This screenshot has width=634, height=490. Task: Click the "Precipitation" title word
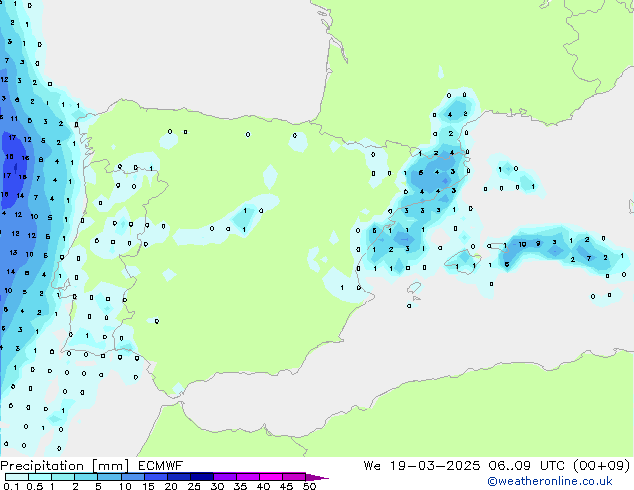point(42,466)
